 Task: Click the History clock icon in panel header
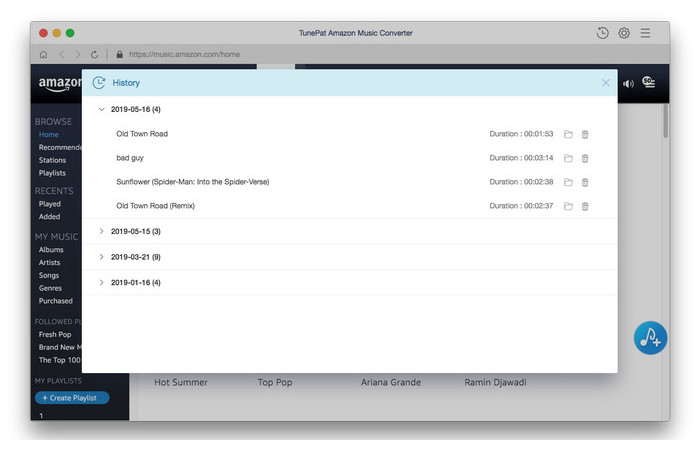(99, 83)
